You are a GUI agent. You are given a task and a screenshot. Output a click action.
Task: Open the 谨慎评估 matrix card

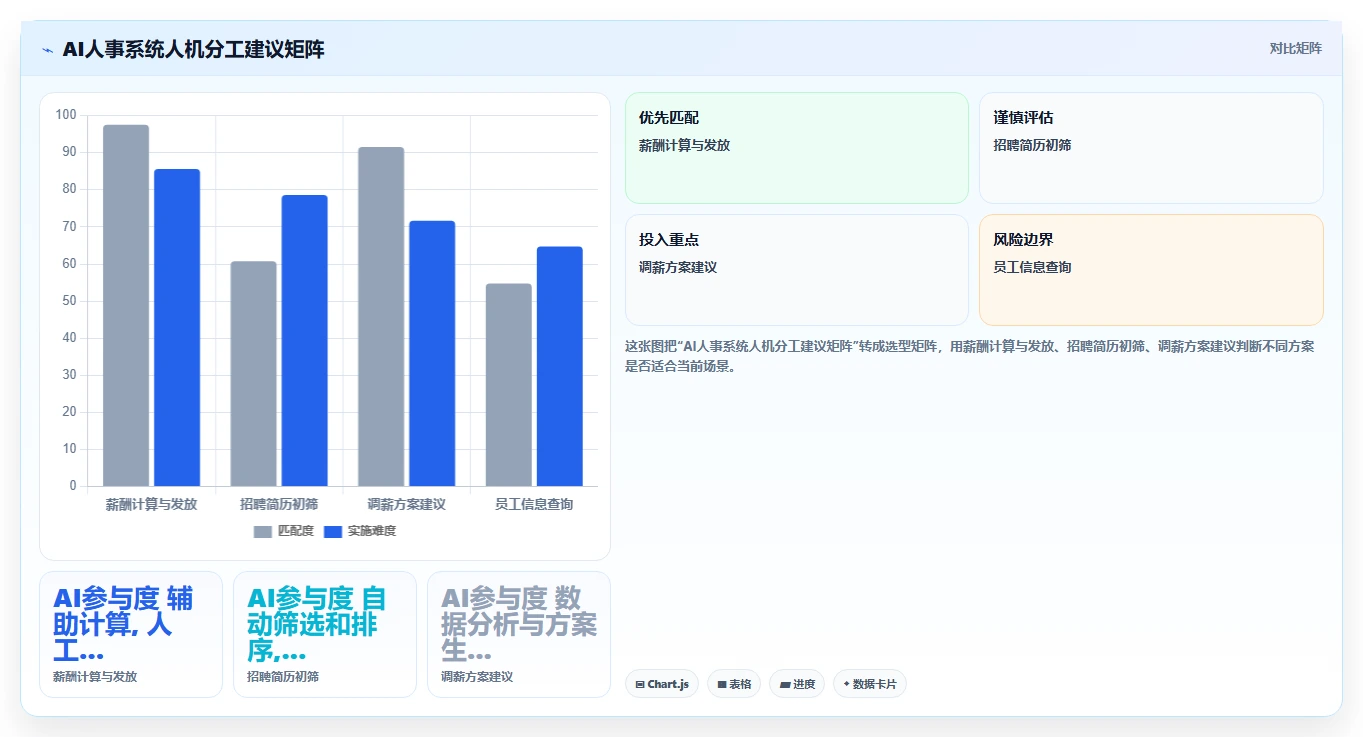click(1151, 148)
